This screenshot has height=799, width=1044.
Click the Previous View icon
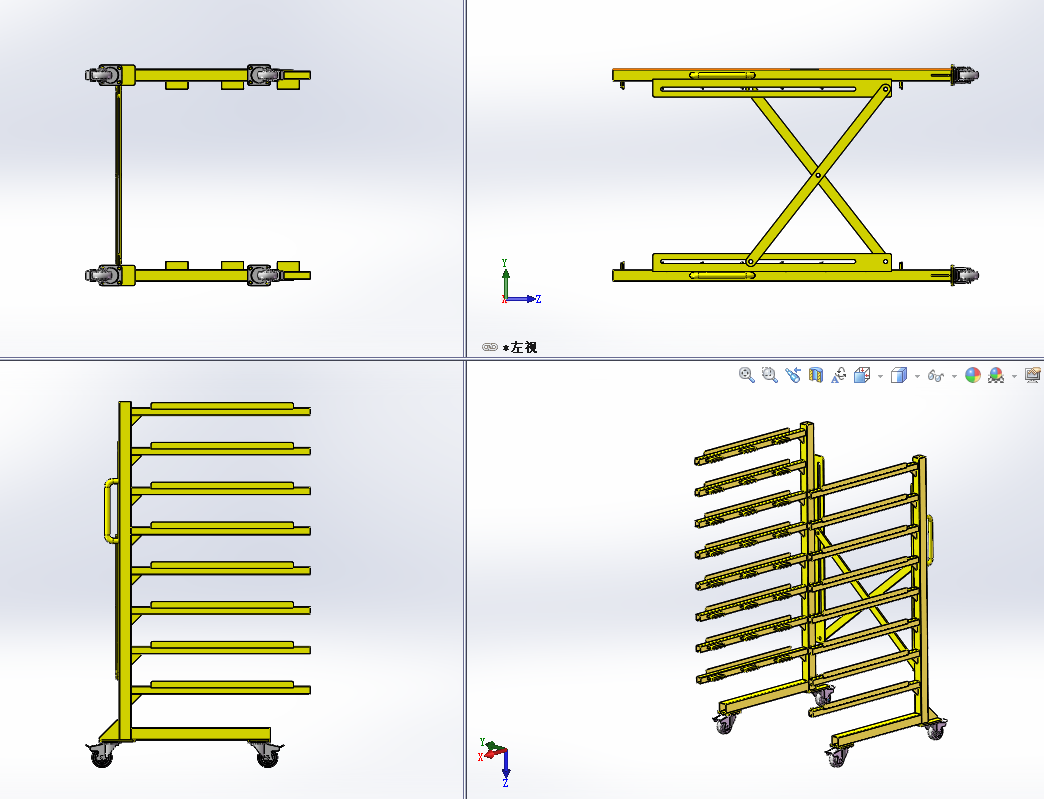pos(792,375)
